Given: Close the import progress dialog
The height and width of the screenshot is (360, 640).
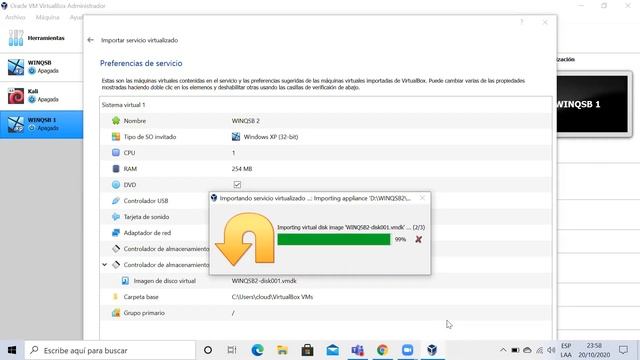Looking at the screenshot, I should [x=422, y=198].
